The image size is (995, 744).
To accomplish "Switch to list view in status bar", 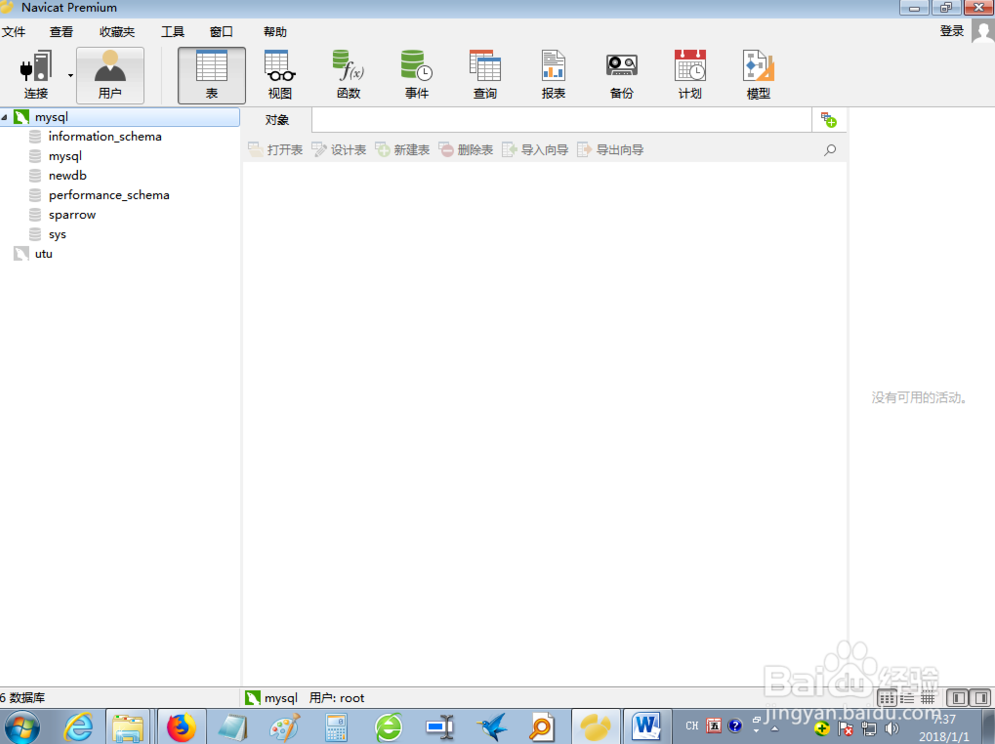I will [907, 698].
